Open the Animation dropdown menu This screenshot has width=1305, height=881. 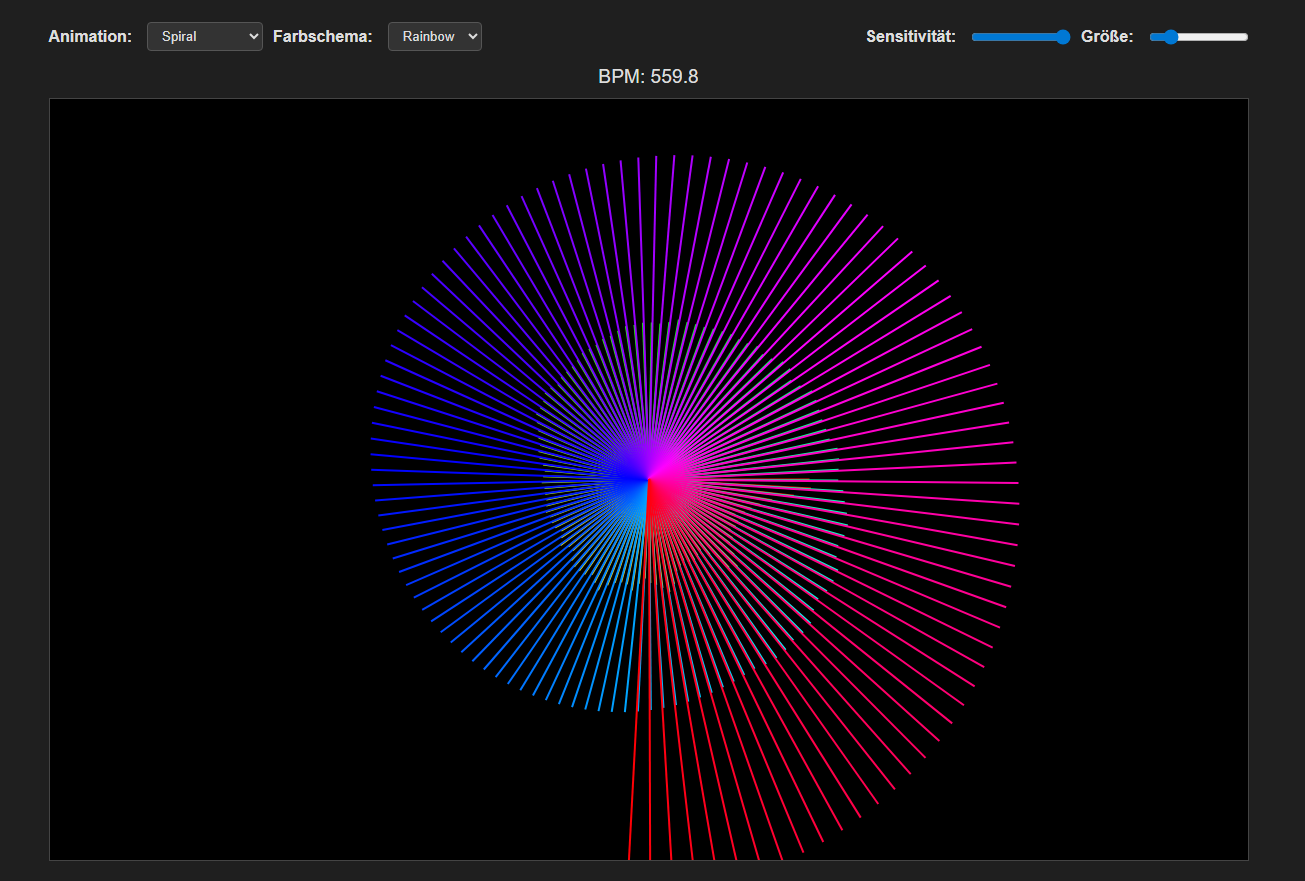[x=204, y=36]
